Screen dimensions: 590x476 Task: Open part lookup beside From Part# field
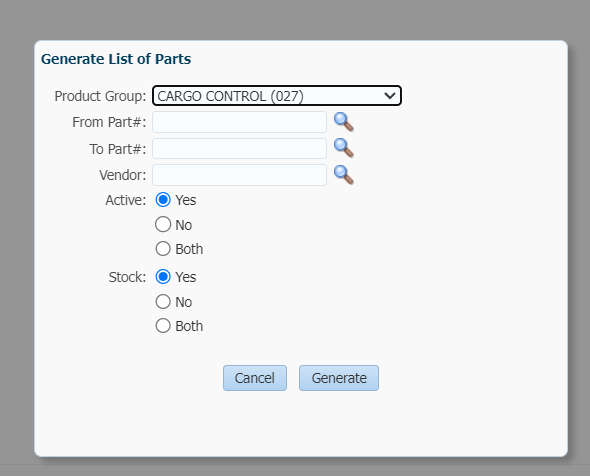[344, 122]
